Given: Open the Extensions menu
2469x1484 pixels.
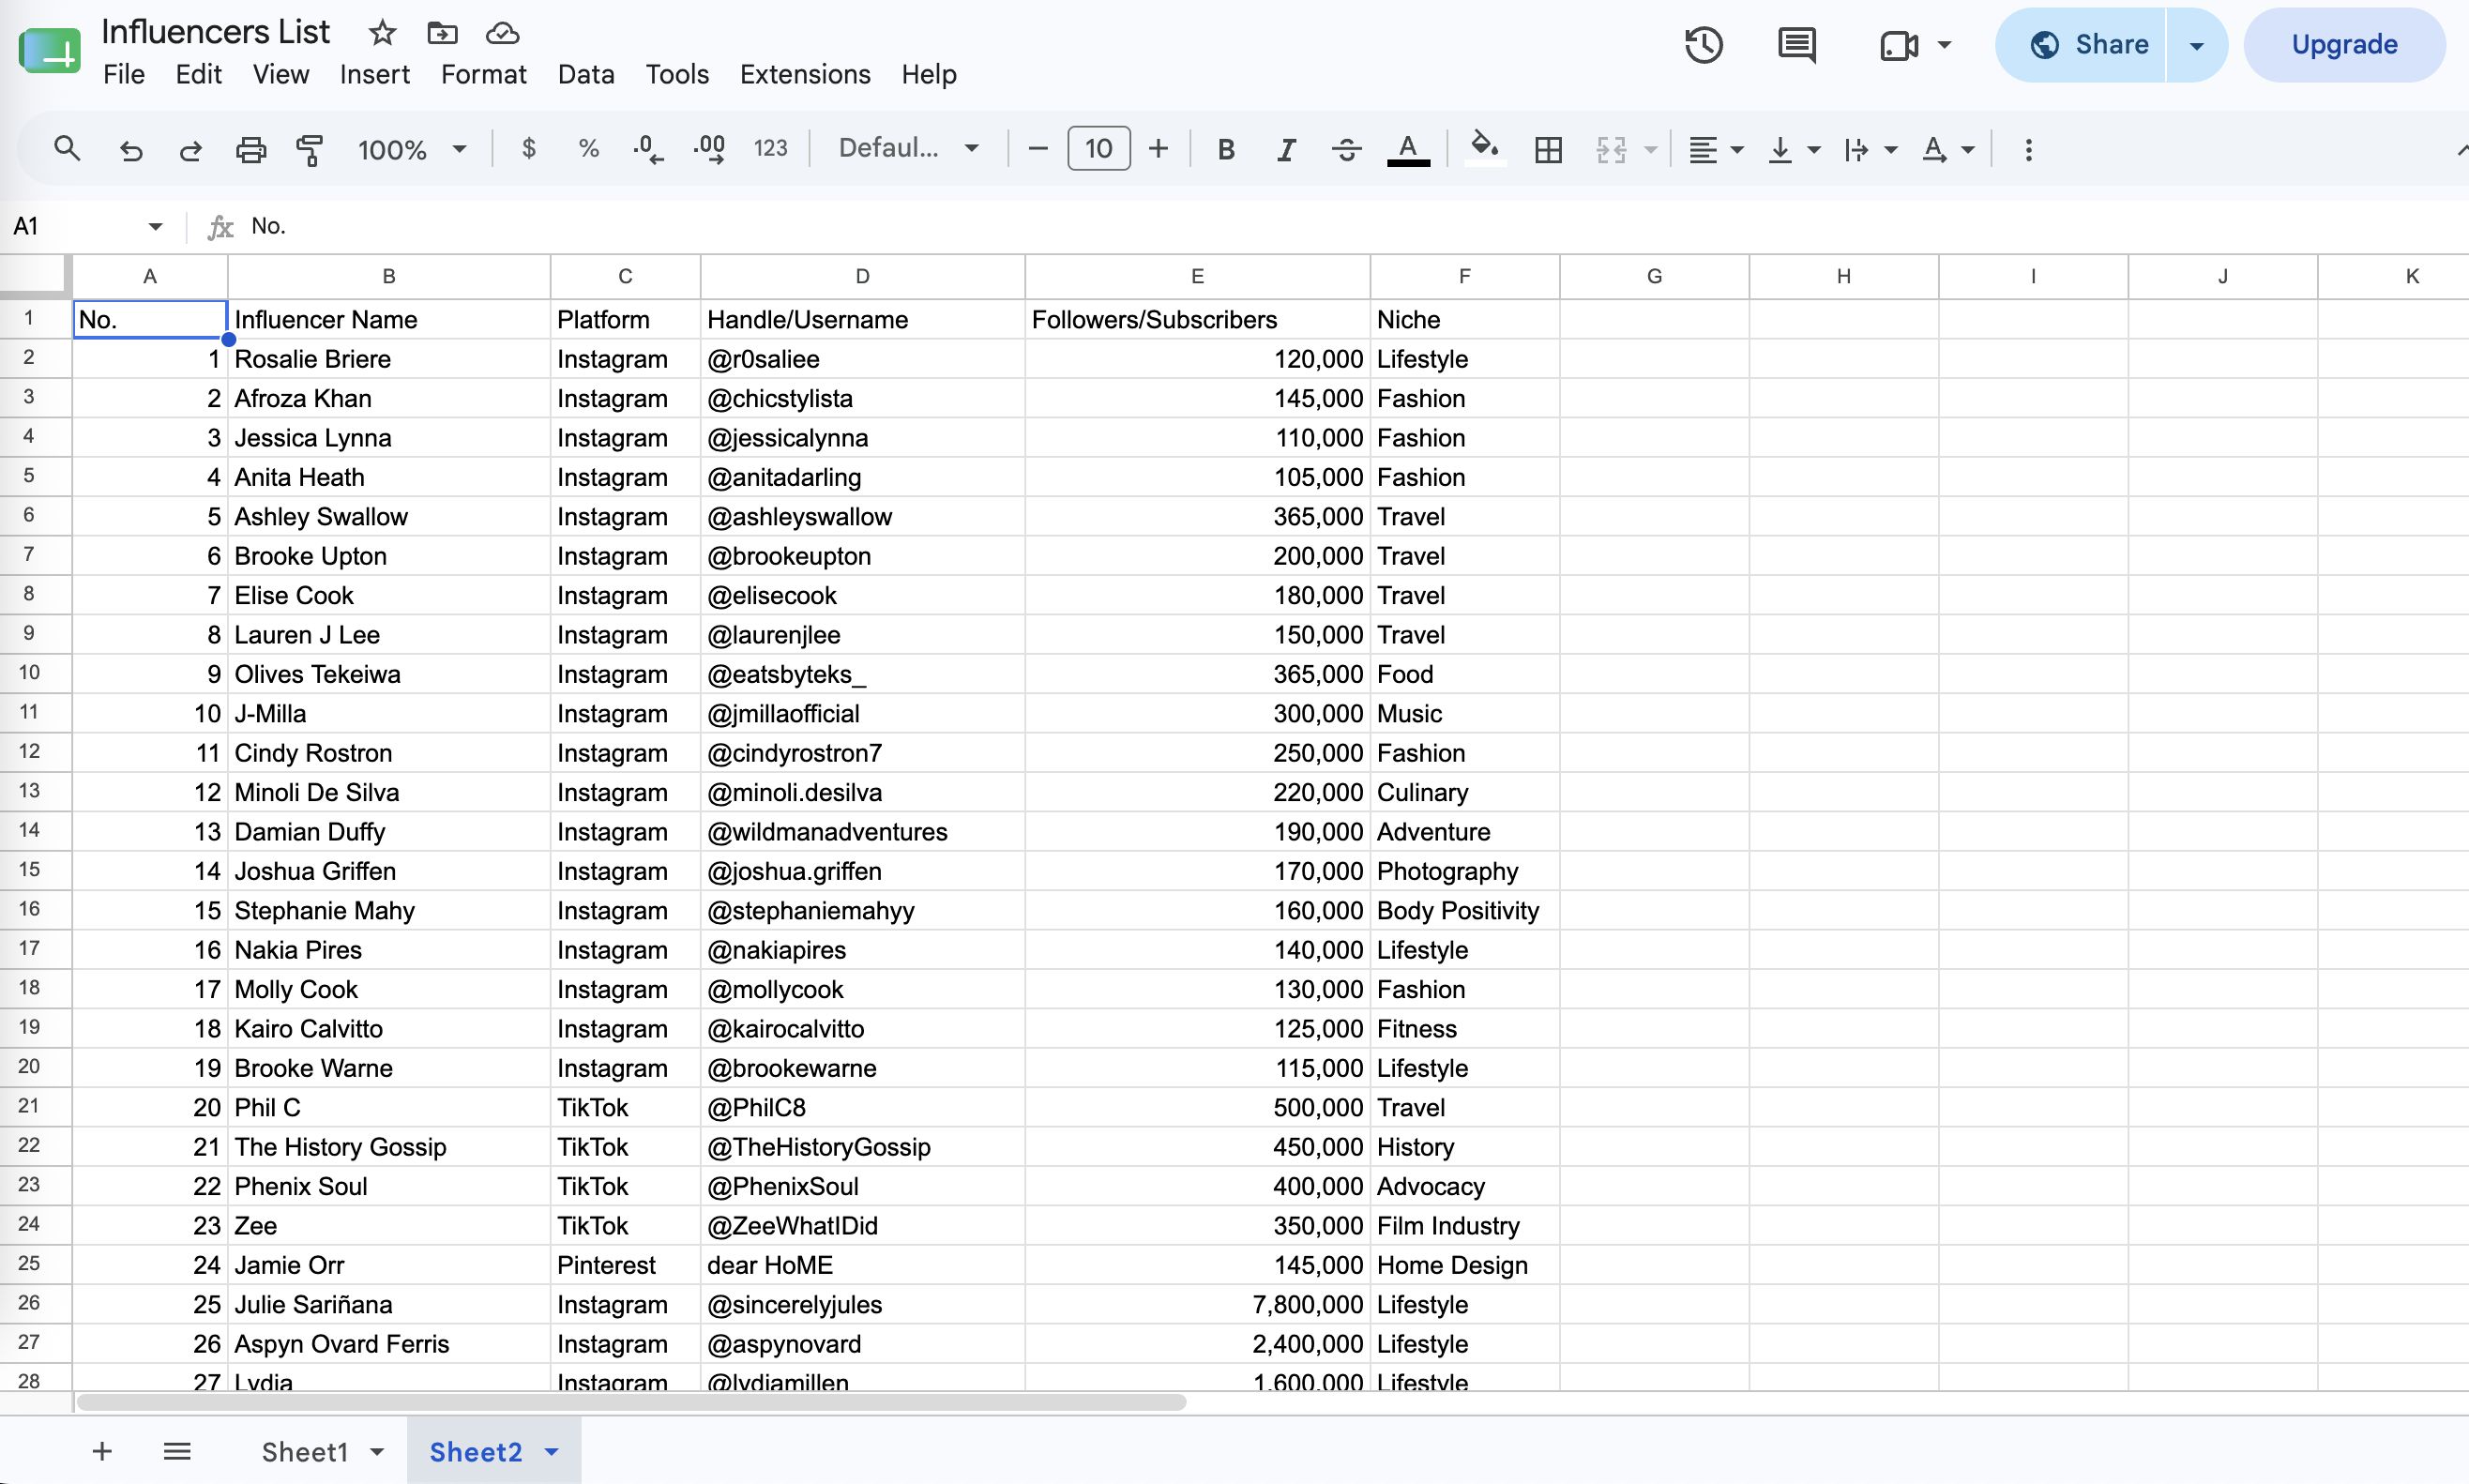Looking at the screenshot, I should (x=805, y=74).
